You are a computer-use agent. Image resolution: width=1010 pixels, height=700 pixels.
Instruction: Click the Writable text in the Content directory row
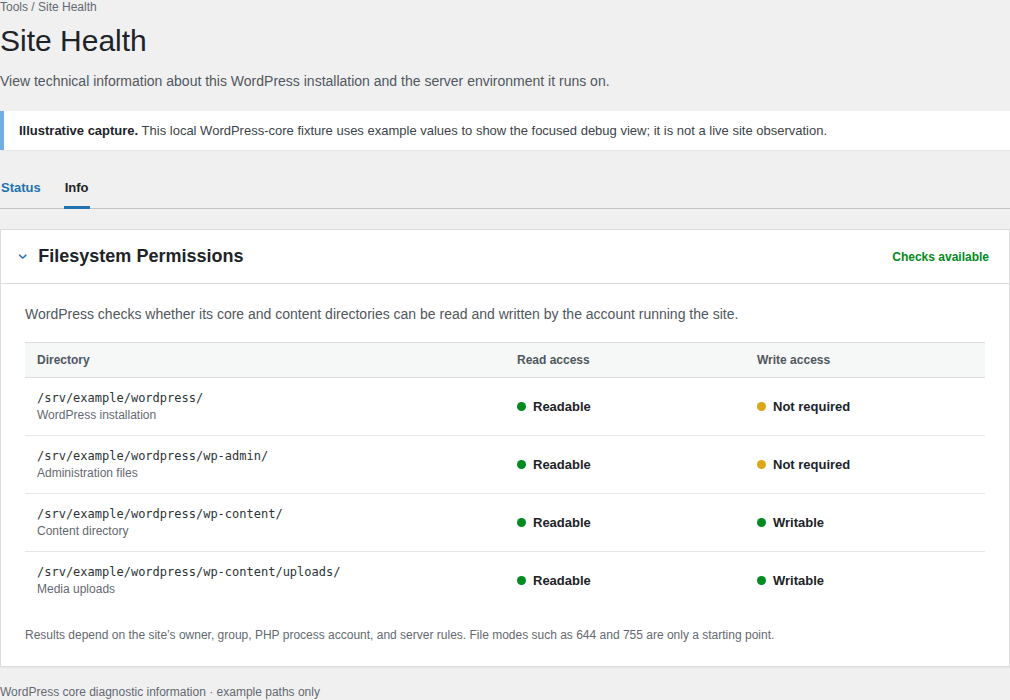pyautogui.click(x=798, y=522)
